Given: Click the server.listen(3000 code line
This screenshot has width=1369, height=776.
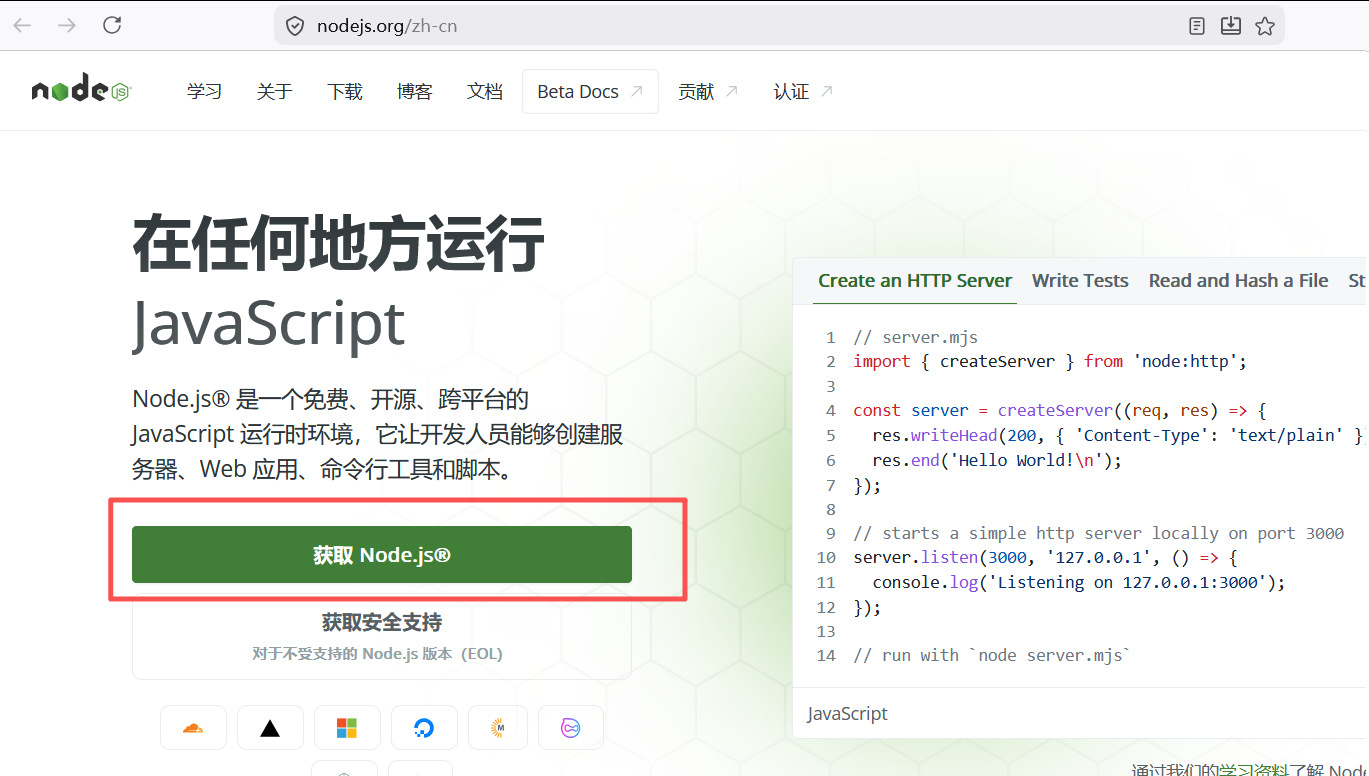Looking at the screenshot, I should (1045, 558).
